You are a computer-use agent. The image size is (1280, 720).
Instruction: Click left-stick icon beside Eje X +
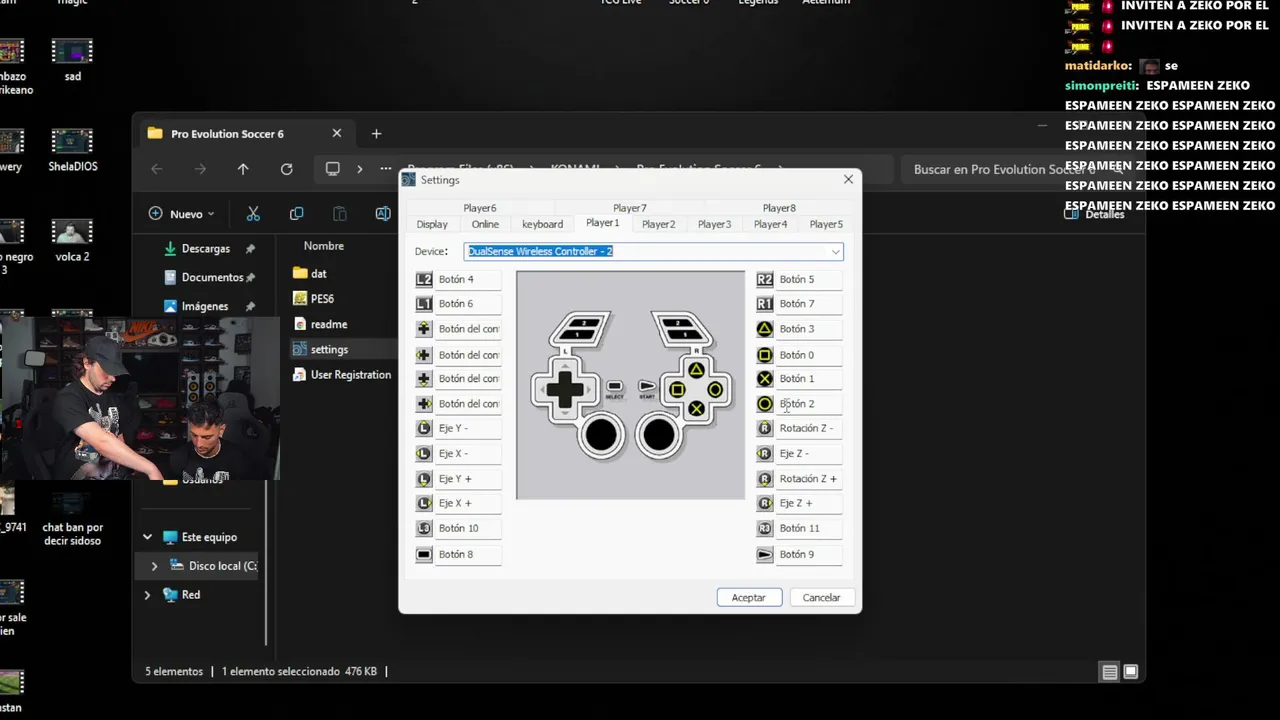click(424, 503)
